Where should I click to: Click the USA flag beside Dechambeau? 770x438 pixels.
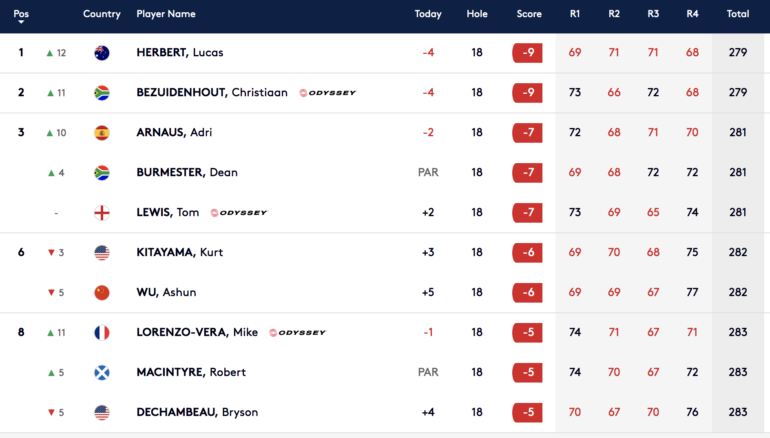point(102,412)
